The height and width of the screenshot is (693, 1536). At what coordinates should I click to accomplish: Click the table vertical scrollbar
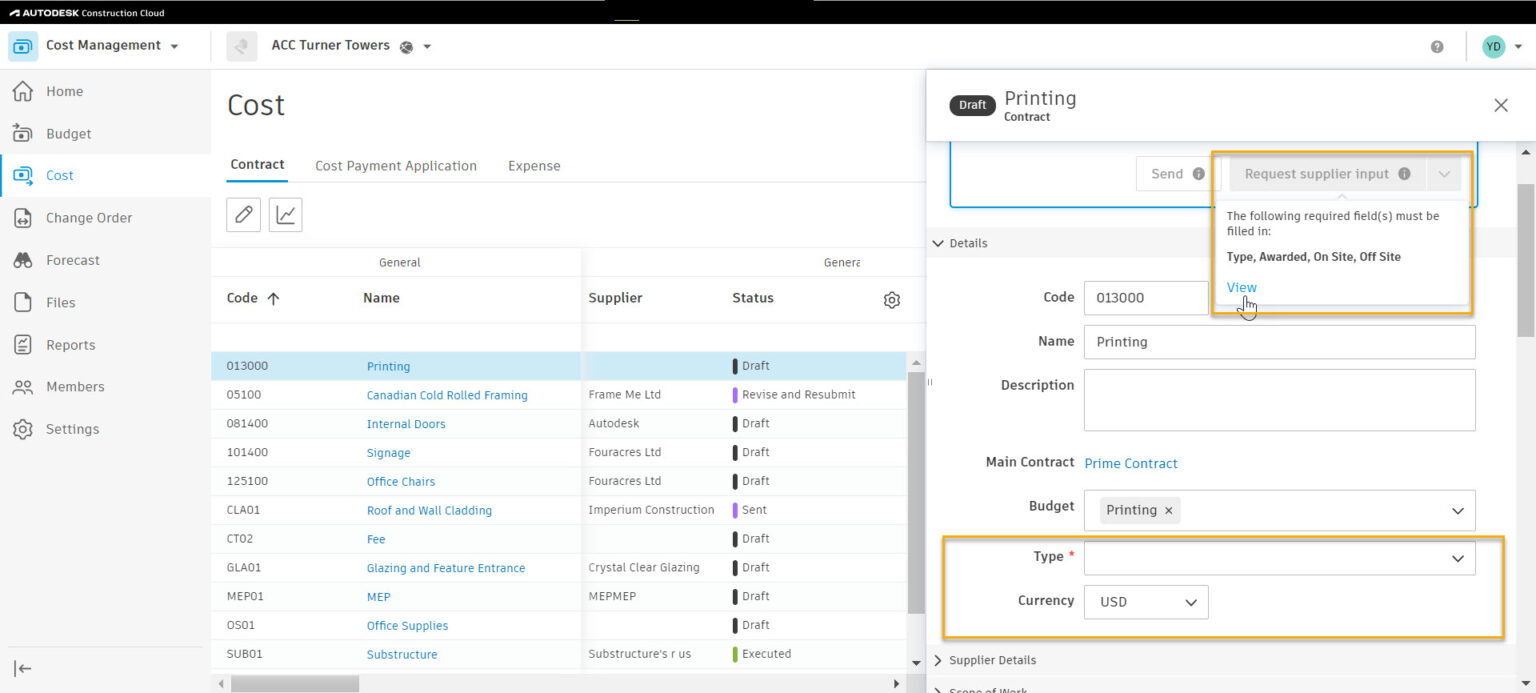(916, 493)
